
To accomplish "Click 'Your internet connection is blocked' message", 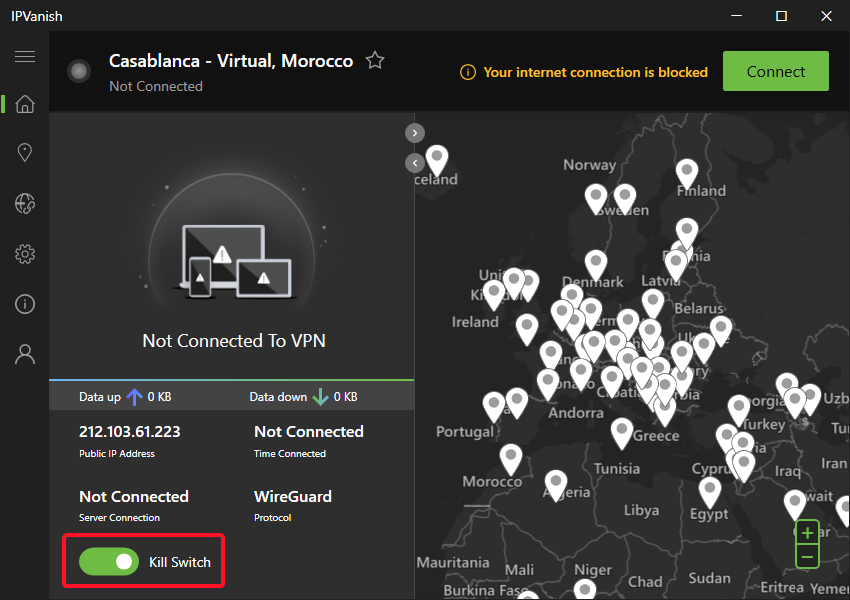I will point(595,72).
